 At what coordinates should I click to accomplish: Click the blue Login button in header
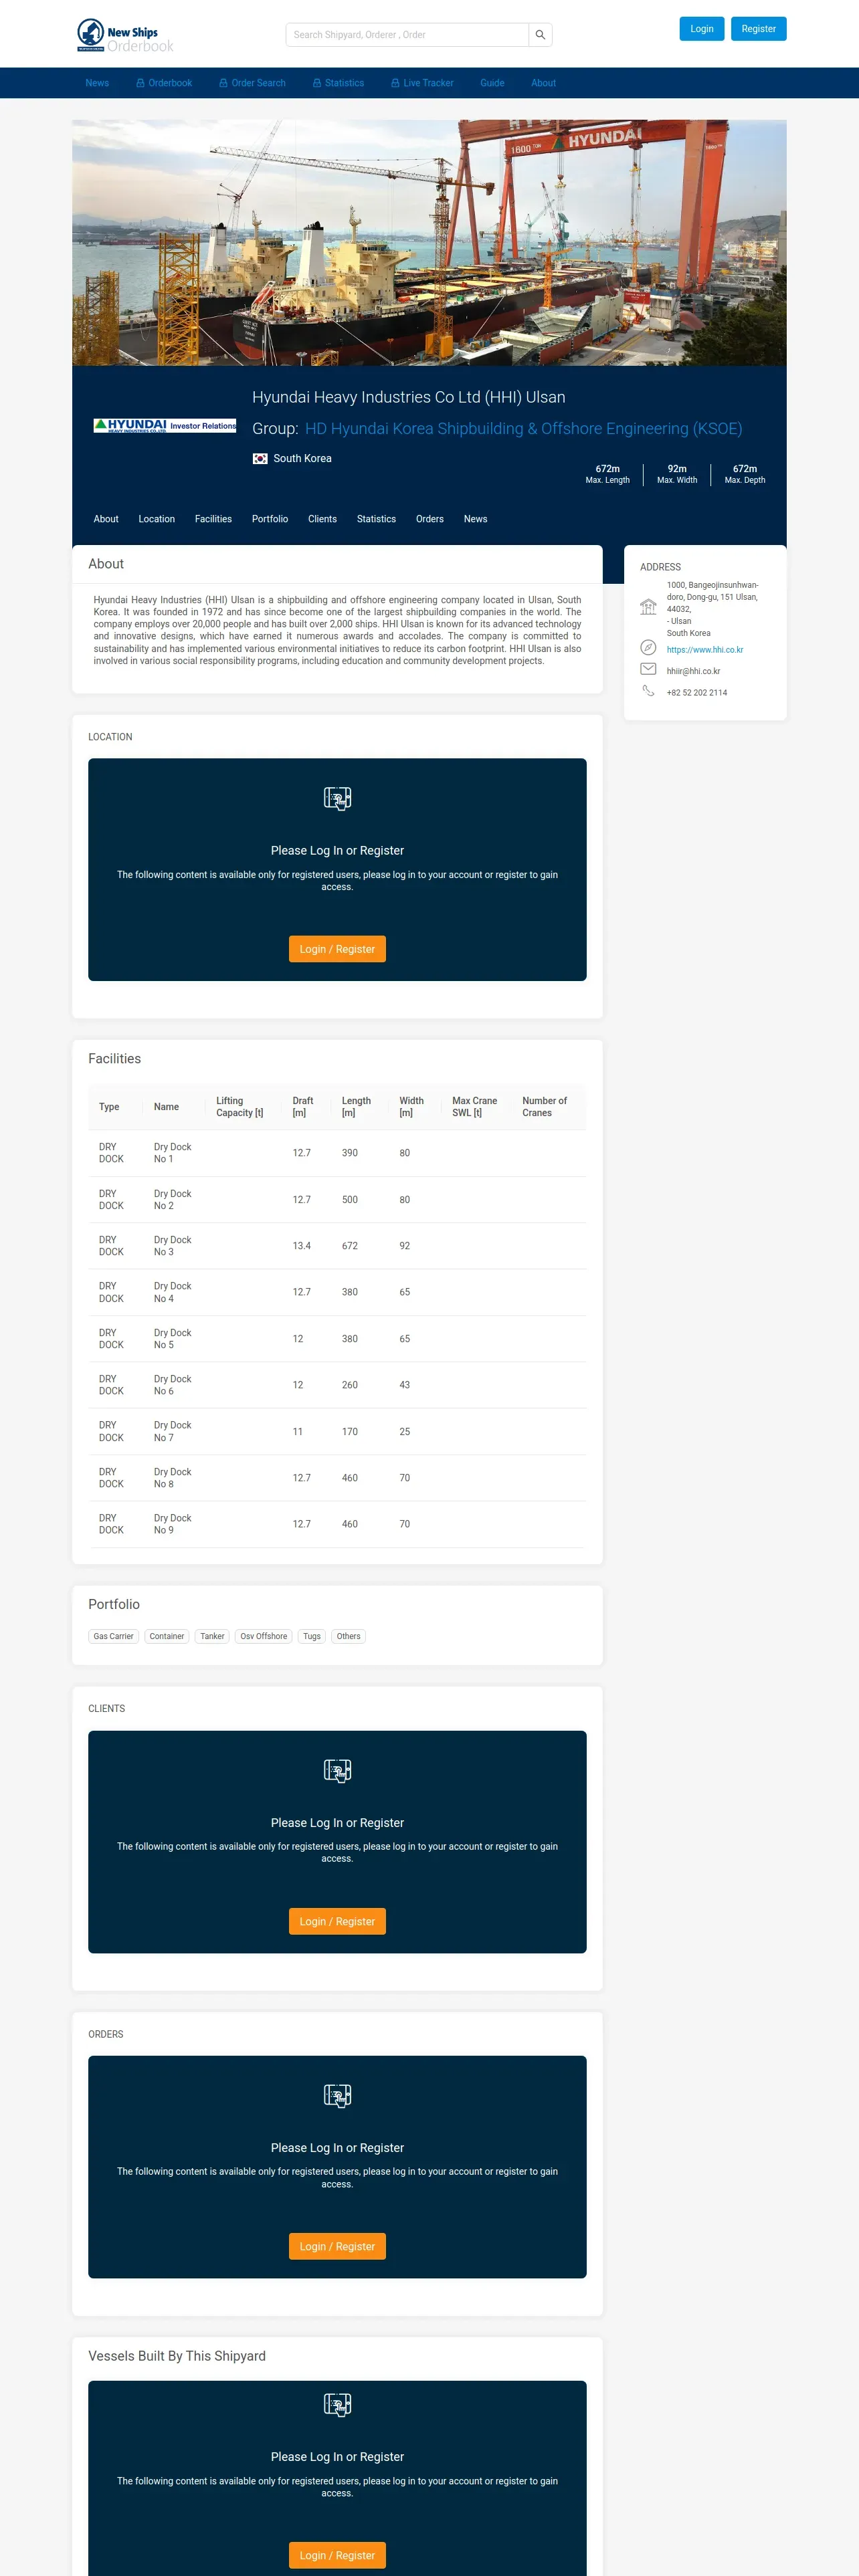702,29
